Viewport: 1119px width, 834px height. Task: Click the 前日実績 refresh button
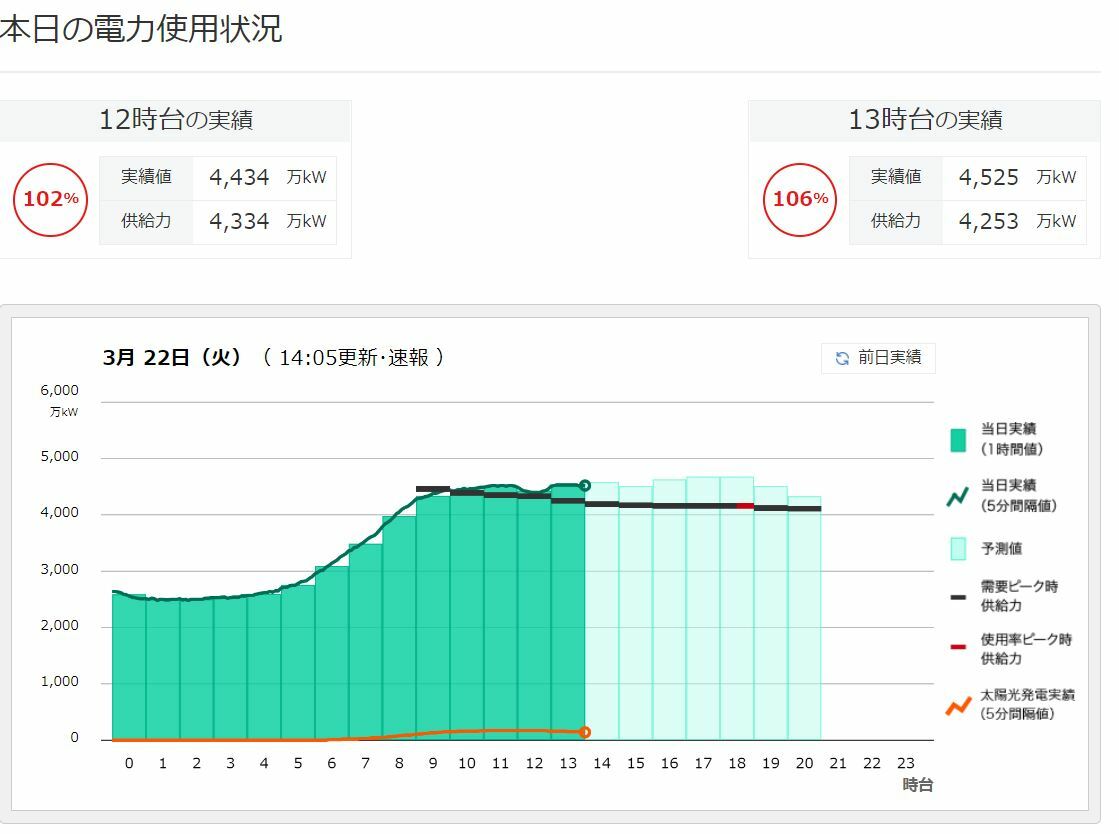(x=878, y=358)
